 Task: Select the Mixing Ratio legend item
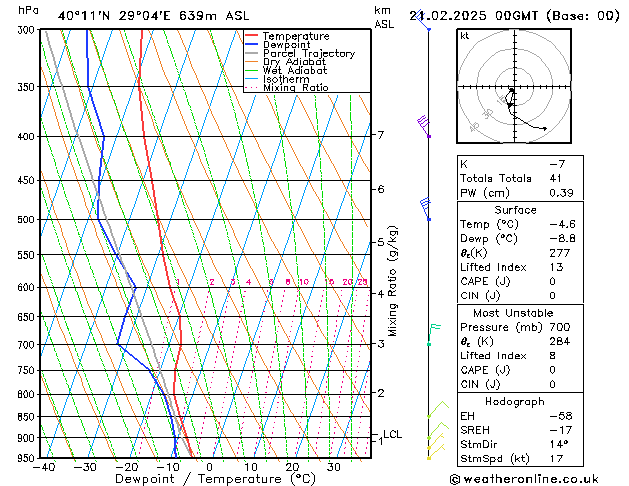click(x=295, y=88)
